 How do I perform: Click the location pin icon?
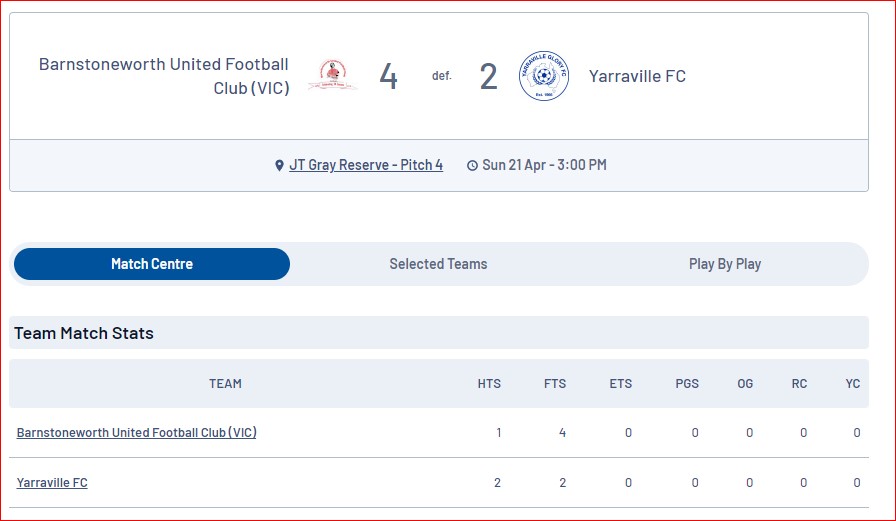tap(279, 166)
